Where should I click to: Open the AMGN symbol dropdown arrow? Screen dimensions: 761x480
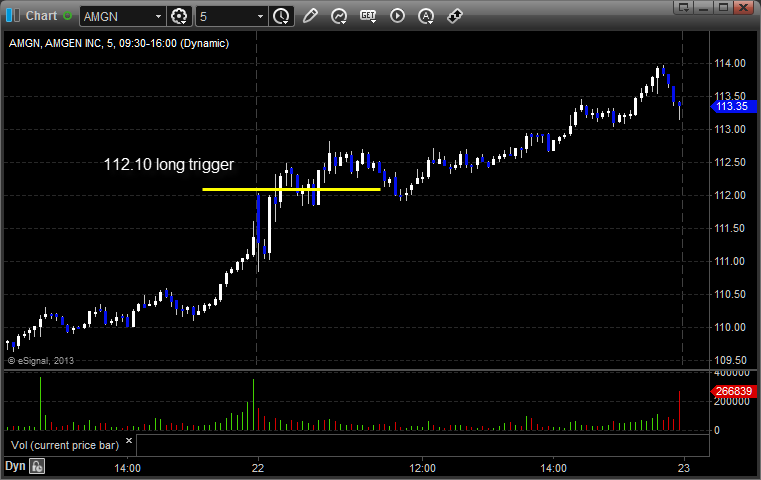click(x=158, y=17)
